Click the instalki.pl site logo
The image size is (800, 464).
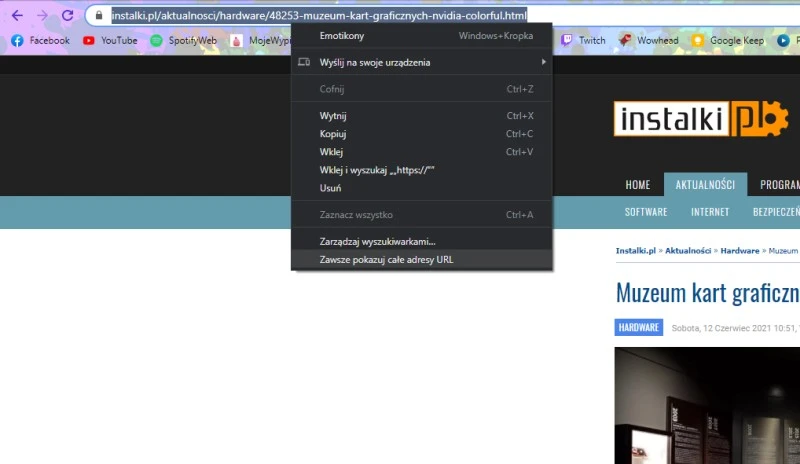click(701, 119)
